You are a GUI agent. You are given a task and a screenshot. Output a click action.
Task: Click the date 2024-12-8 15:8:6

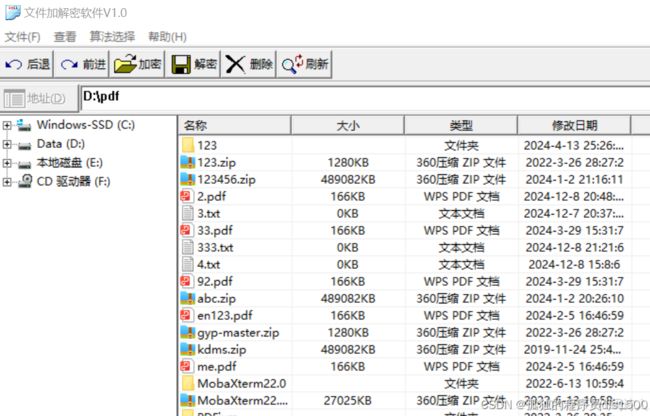(x=574, y=264)
